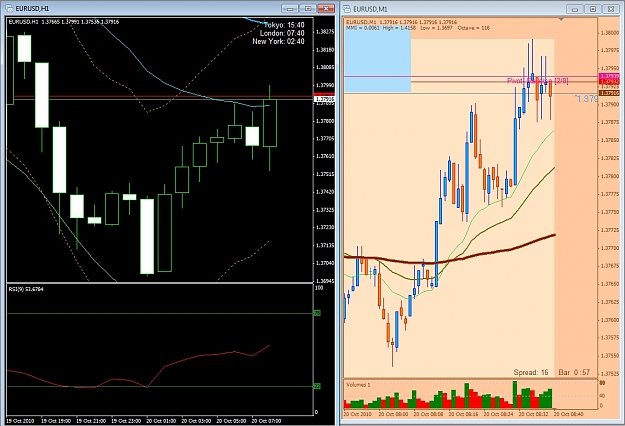Click the '20 Oct 2010' date on M1 timeline
625x426 pixels.
point(357,414)
